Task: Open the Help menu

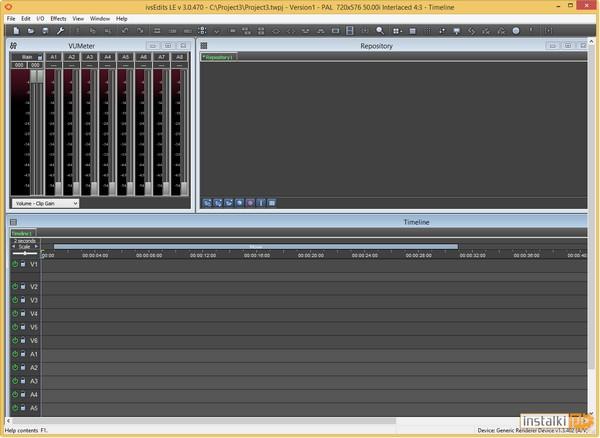Action: coord(121,18)
